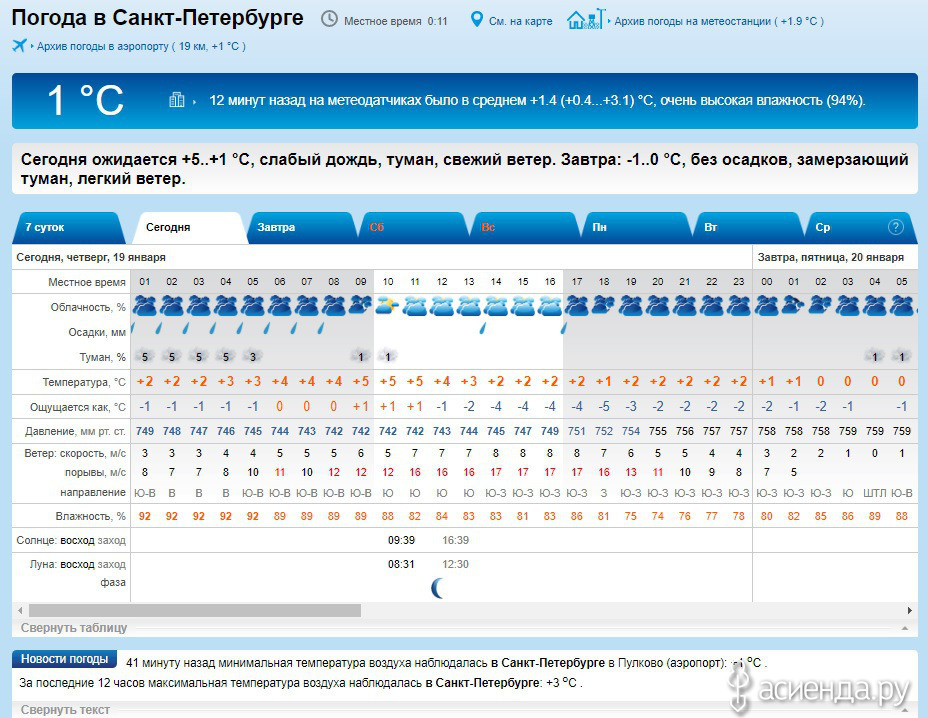This screenshot has height=718, width=928.
Task: Open the Ср forecast tab
Action: click(x=859, y=227)
